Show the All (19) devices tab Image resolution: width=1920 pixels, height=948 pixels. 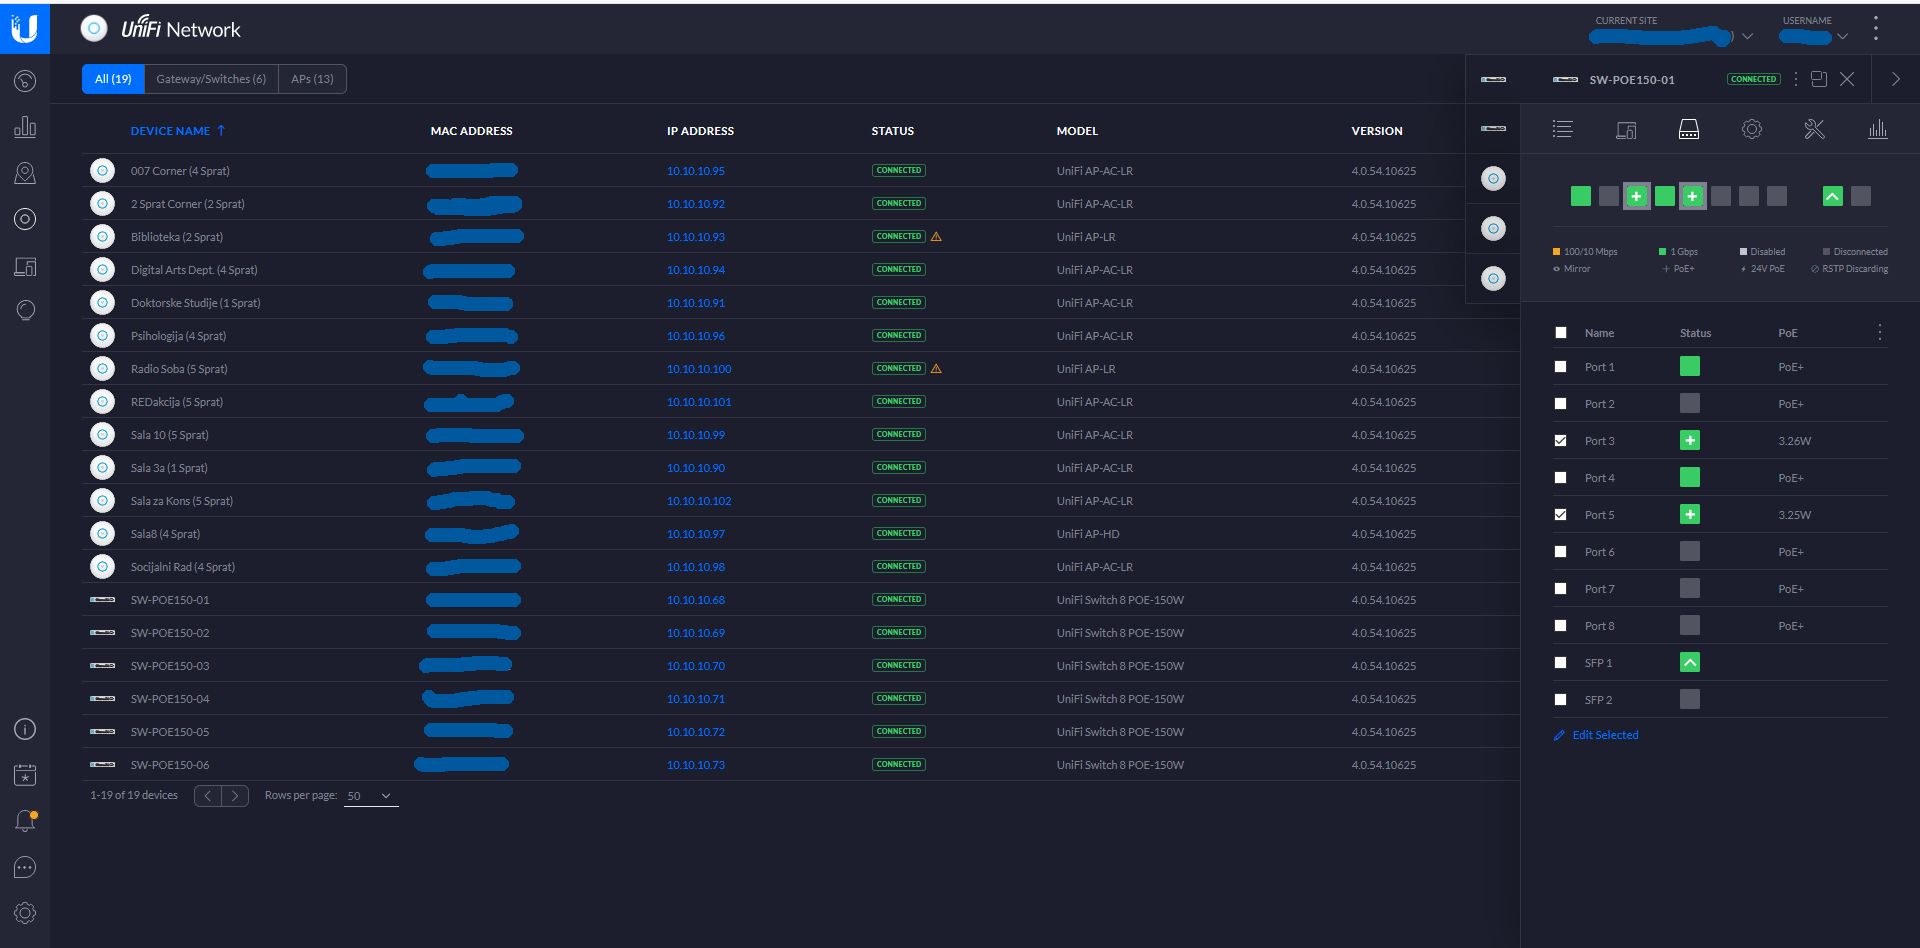point(113,79)
